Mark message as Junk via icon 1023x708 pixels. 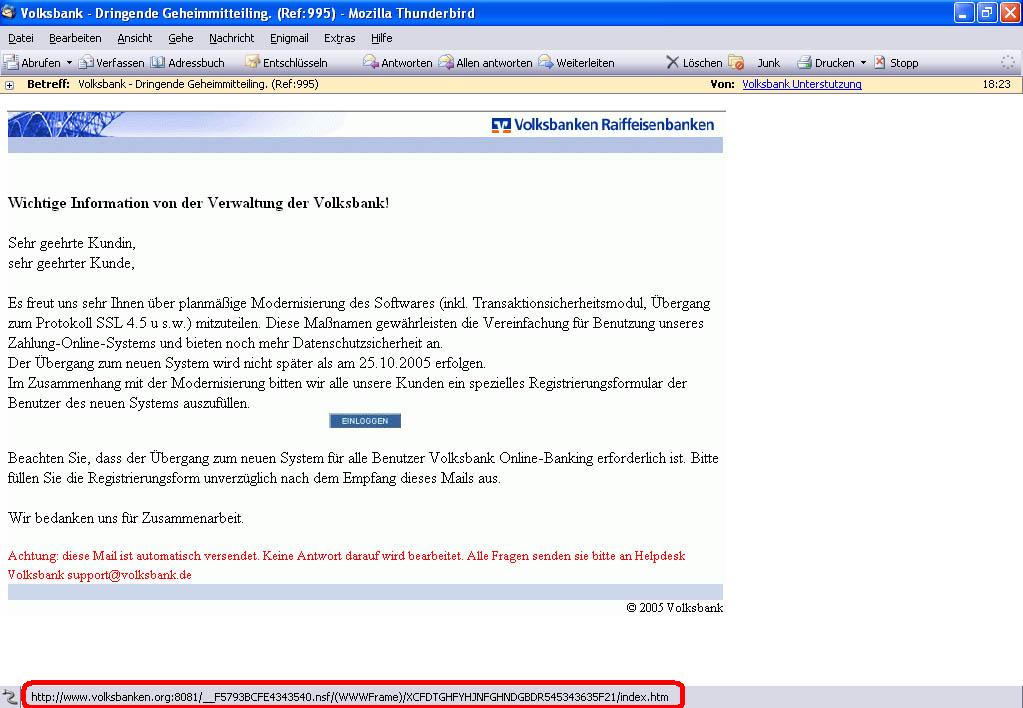(x=736, y=63)
